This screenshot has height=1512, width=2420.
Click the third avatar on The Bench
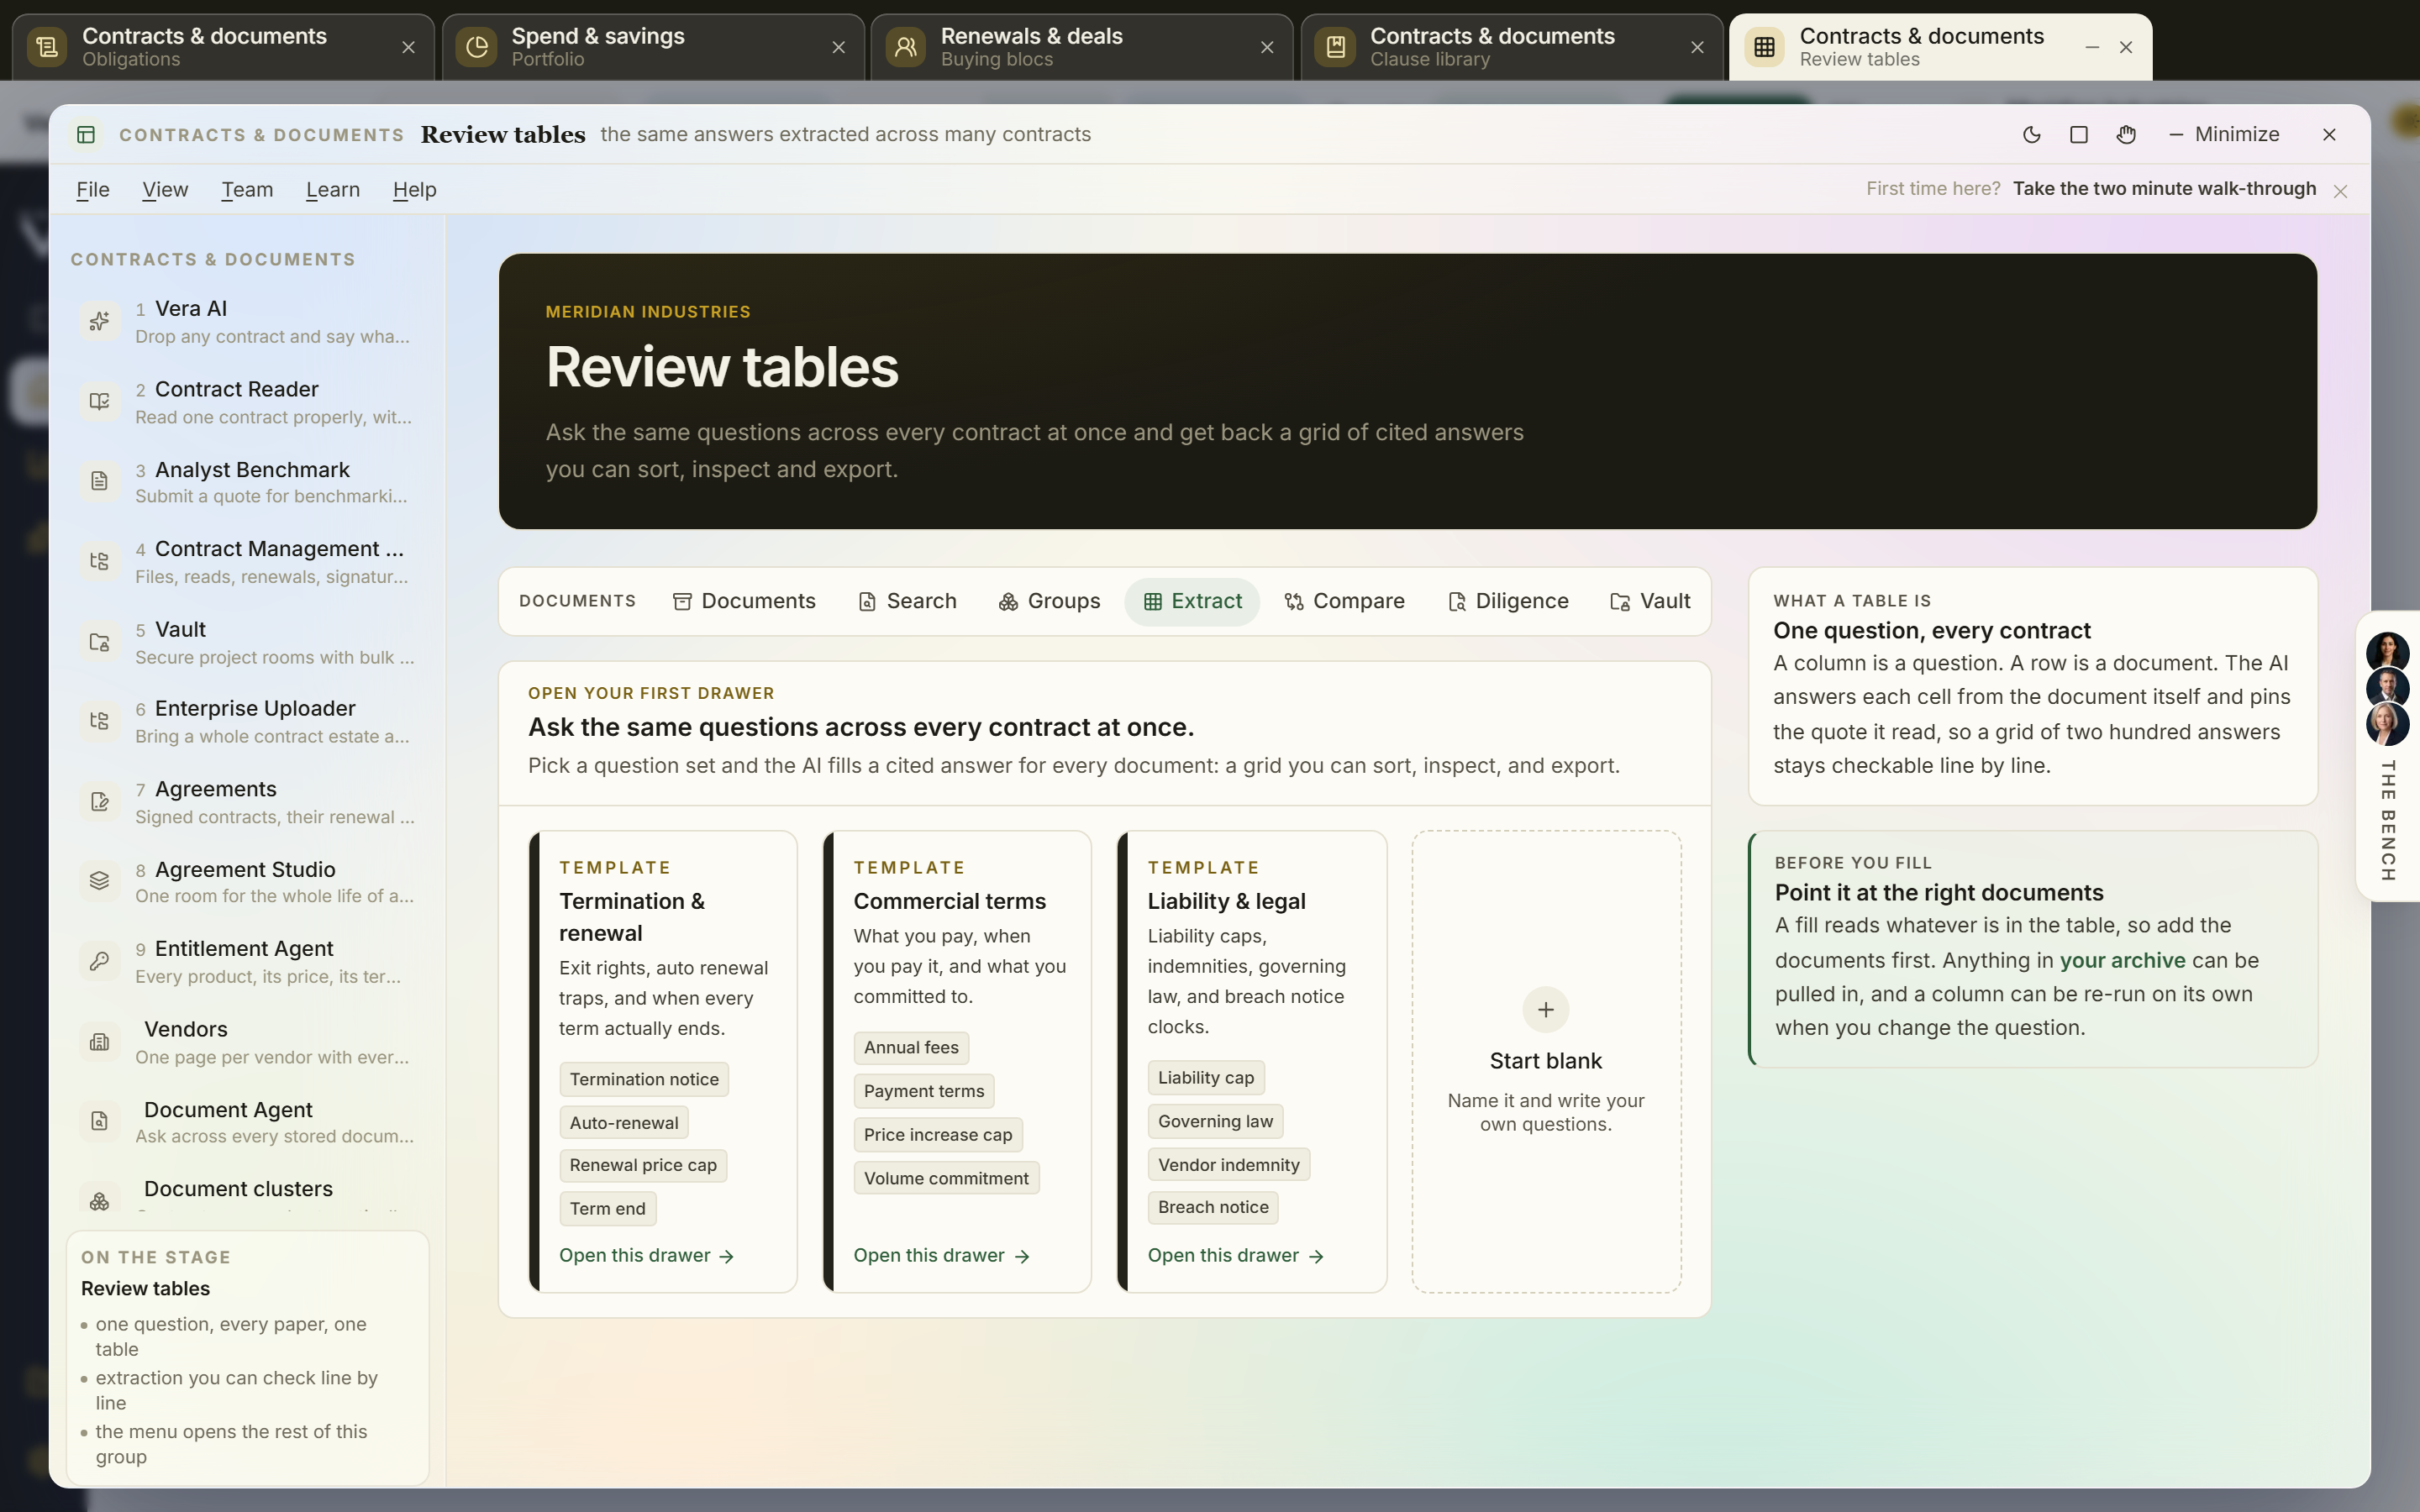tap(2387, 724)
